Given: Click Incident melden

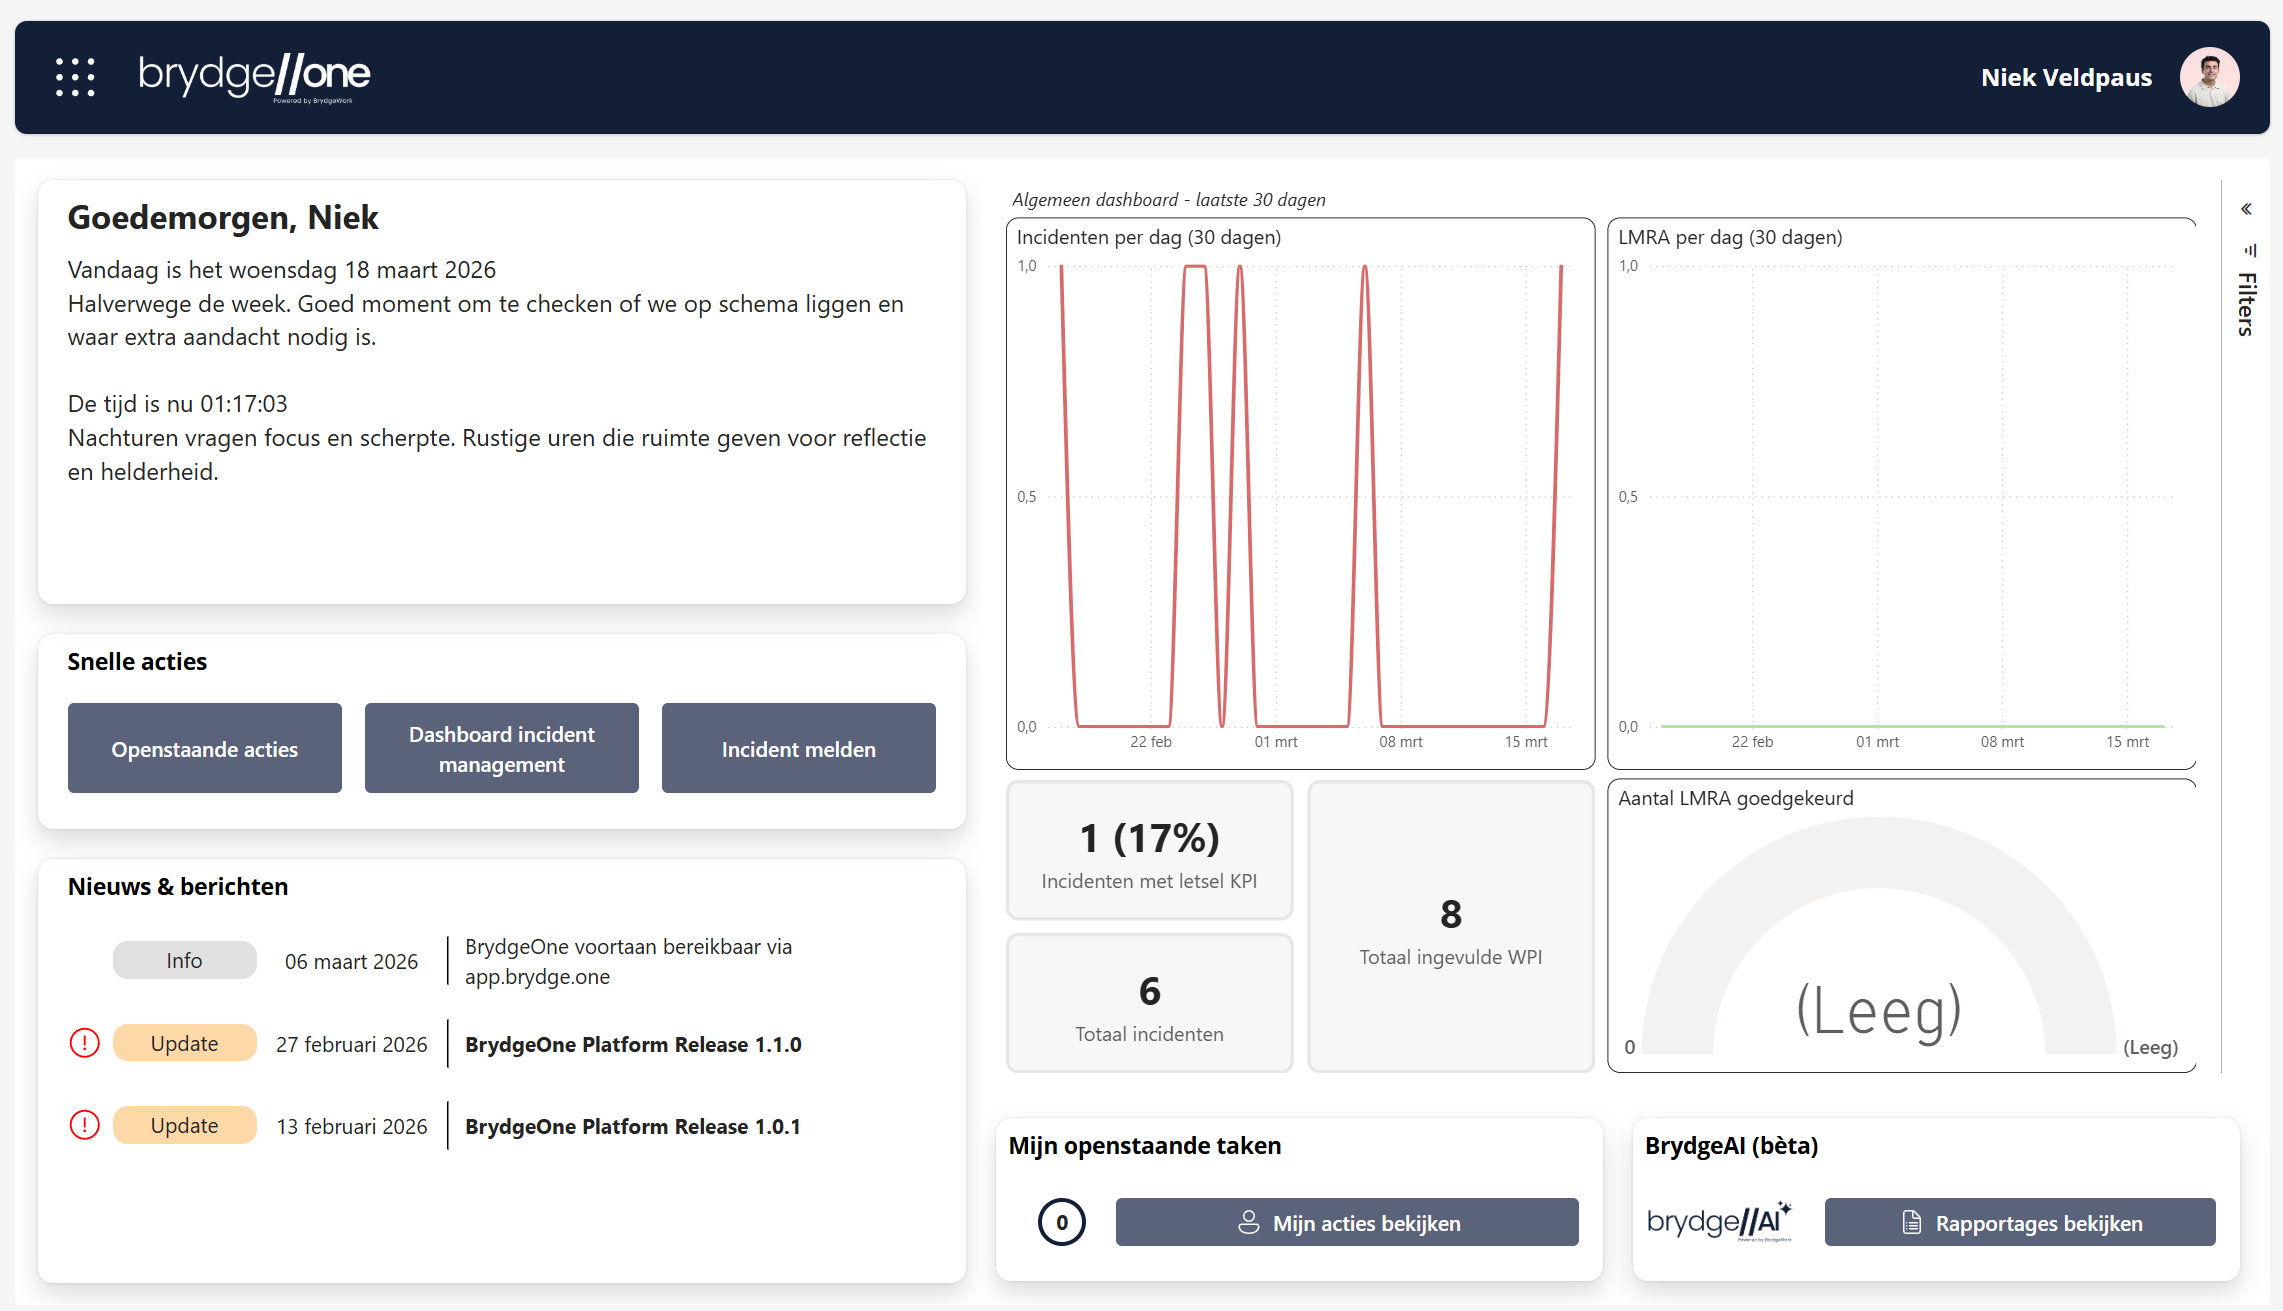Looking at the screenshot, I should pyautogui.click(x=798, y=748).
